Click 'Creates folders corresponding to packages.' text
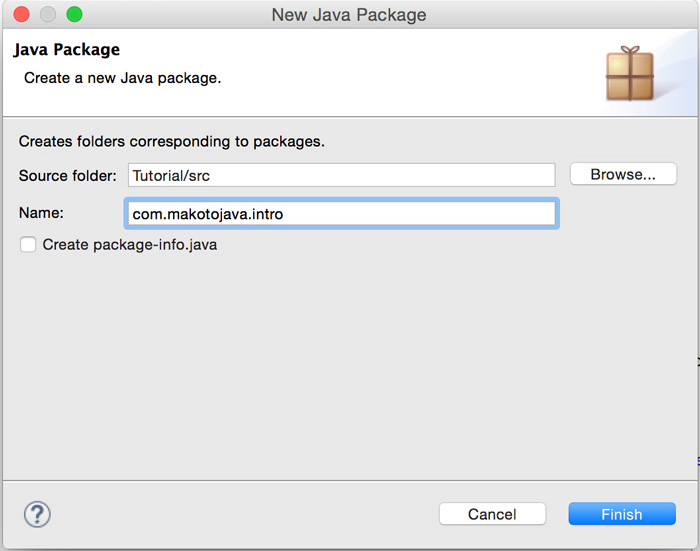The height and width of the screenshot is (551, 700). pos(172,141)
